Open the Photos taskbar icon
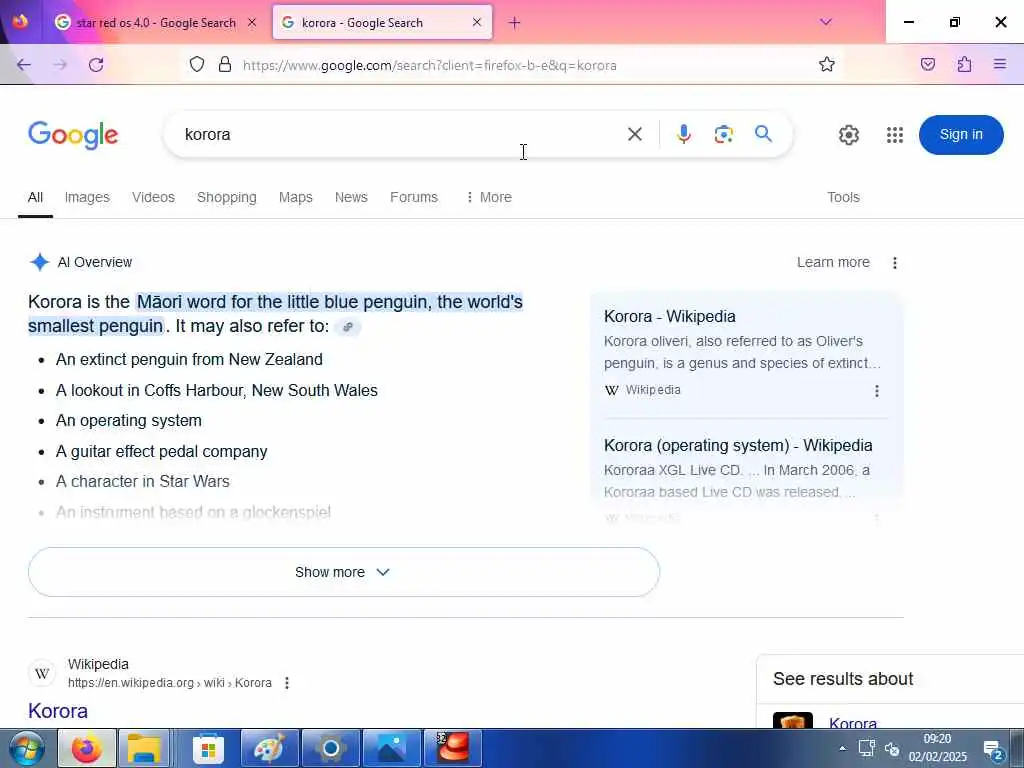1024x768 pixels. (391, 748)
